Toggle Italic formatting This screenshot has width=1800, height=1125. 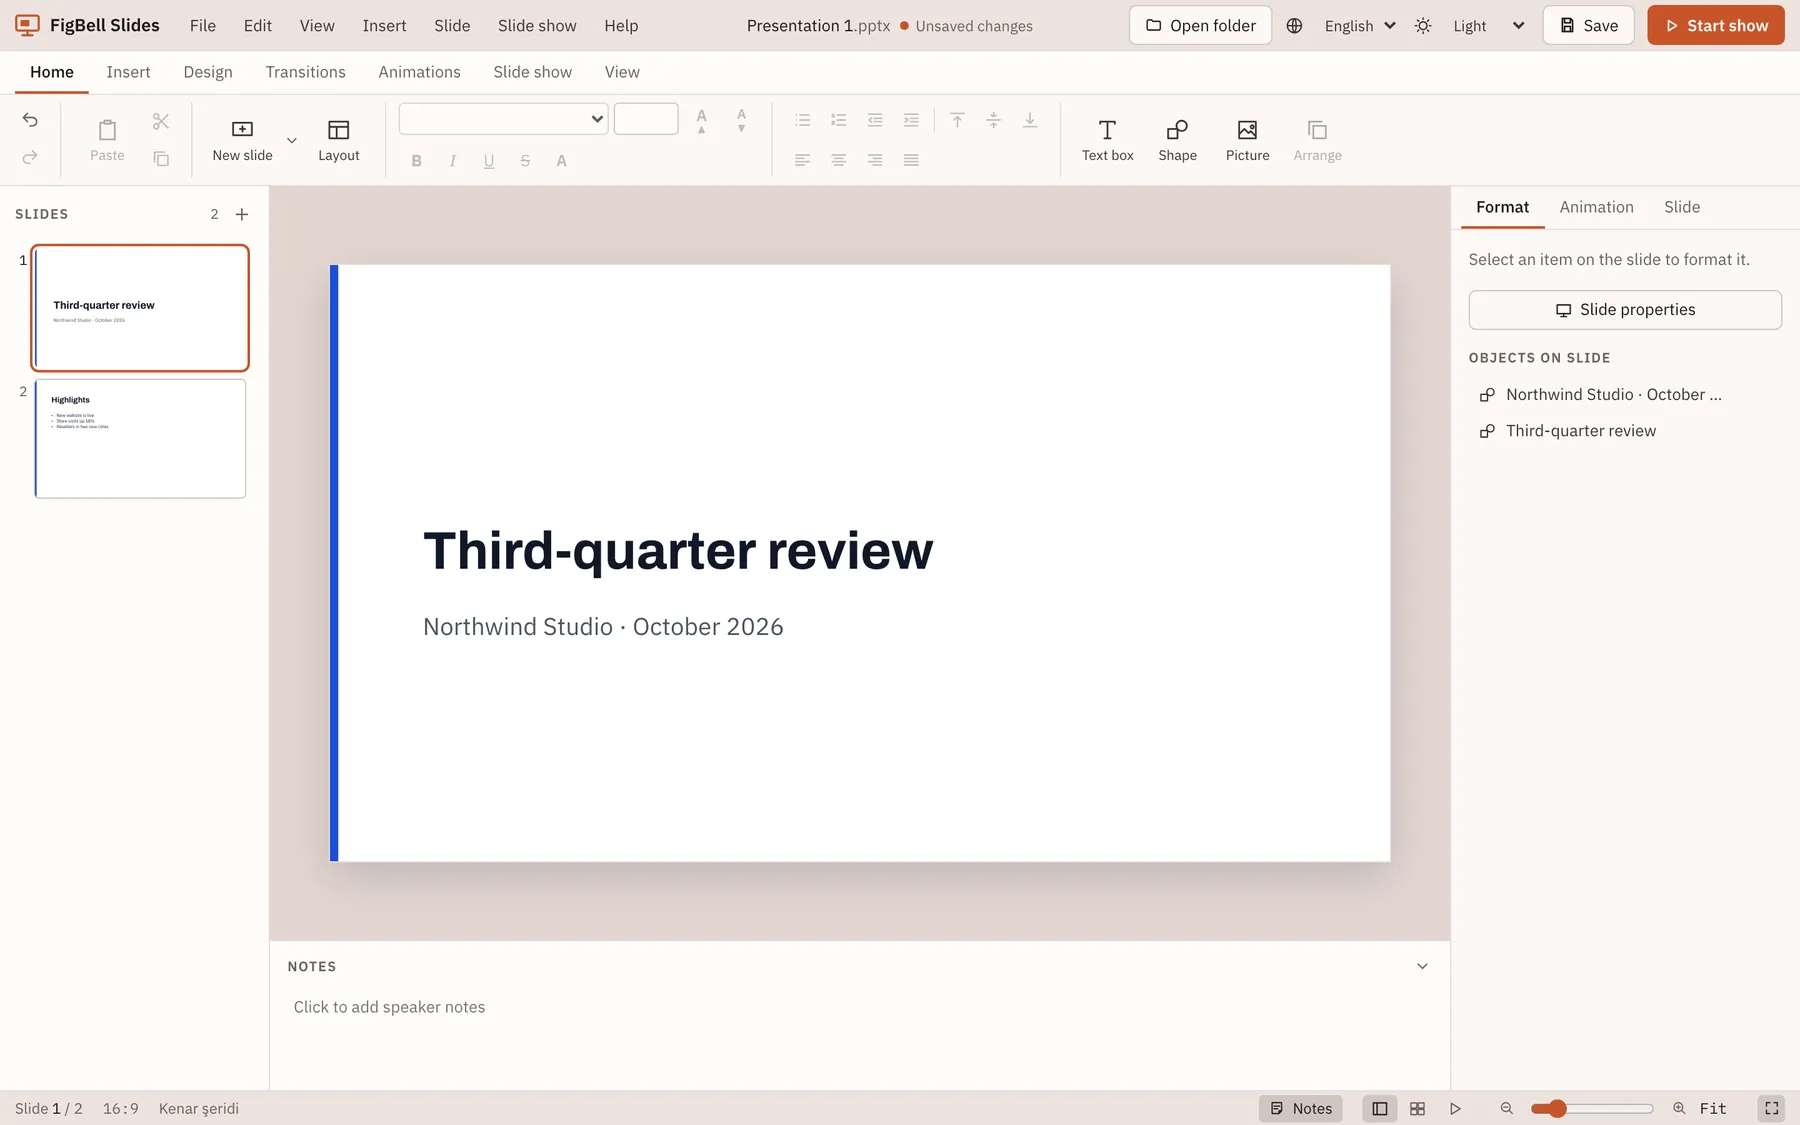[452, 161]
